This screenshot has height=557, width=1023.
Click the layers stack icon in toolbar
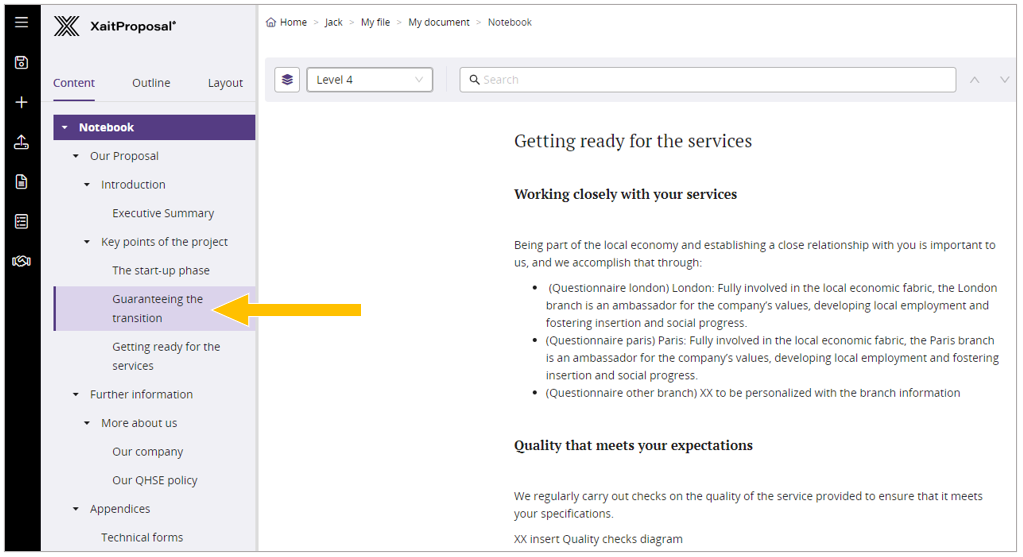287,80
